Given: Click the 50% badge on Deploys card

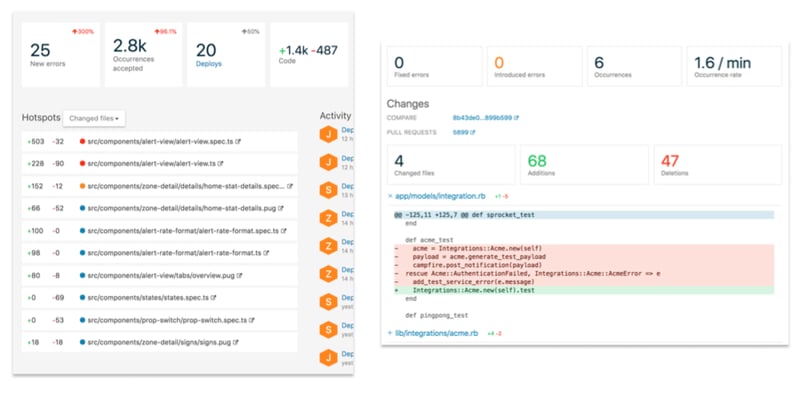Looking at the screenshot, I should pyautogui.click(x=251, y=32).
